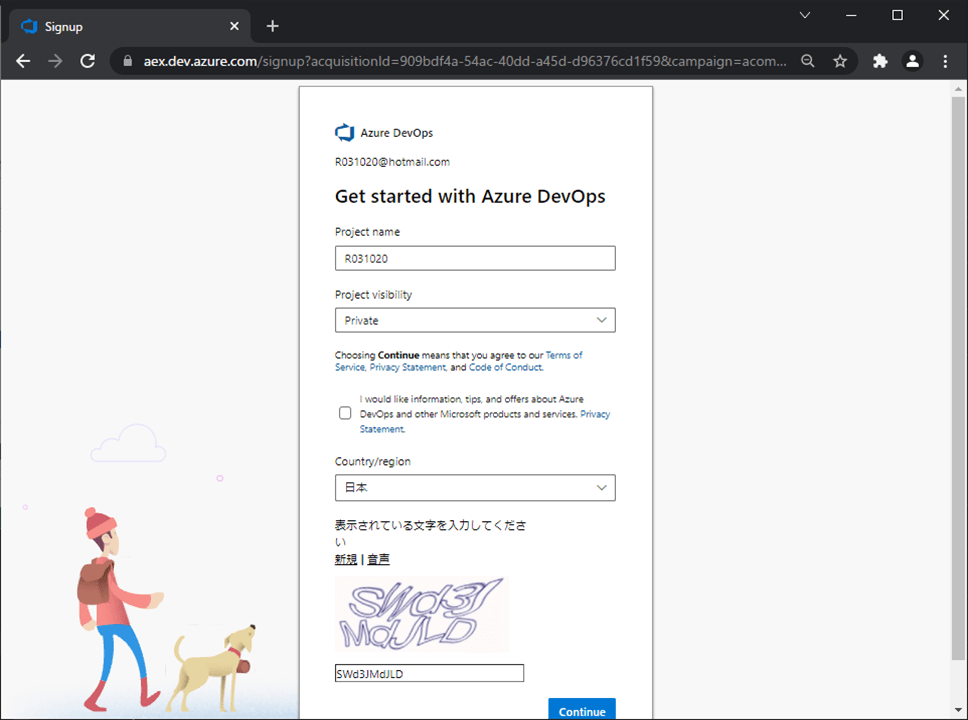The width and height of the screenshot is (968, 720).
Task: Open the Extensions puzzle icon
Action: (x=880, y=61)
